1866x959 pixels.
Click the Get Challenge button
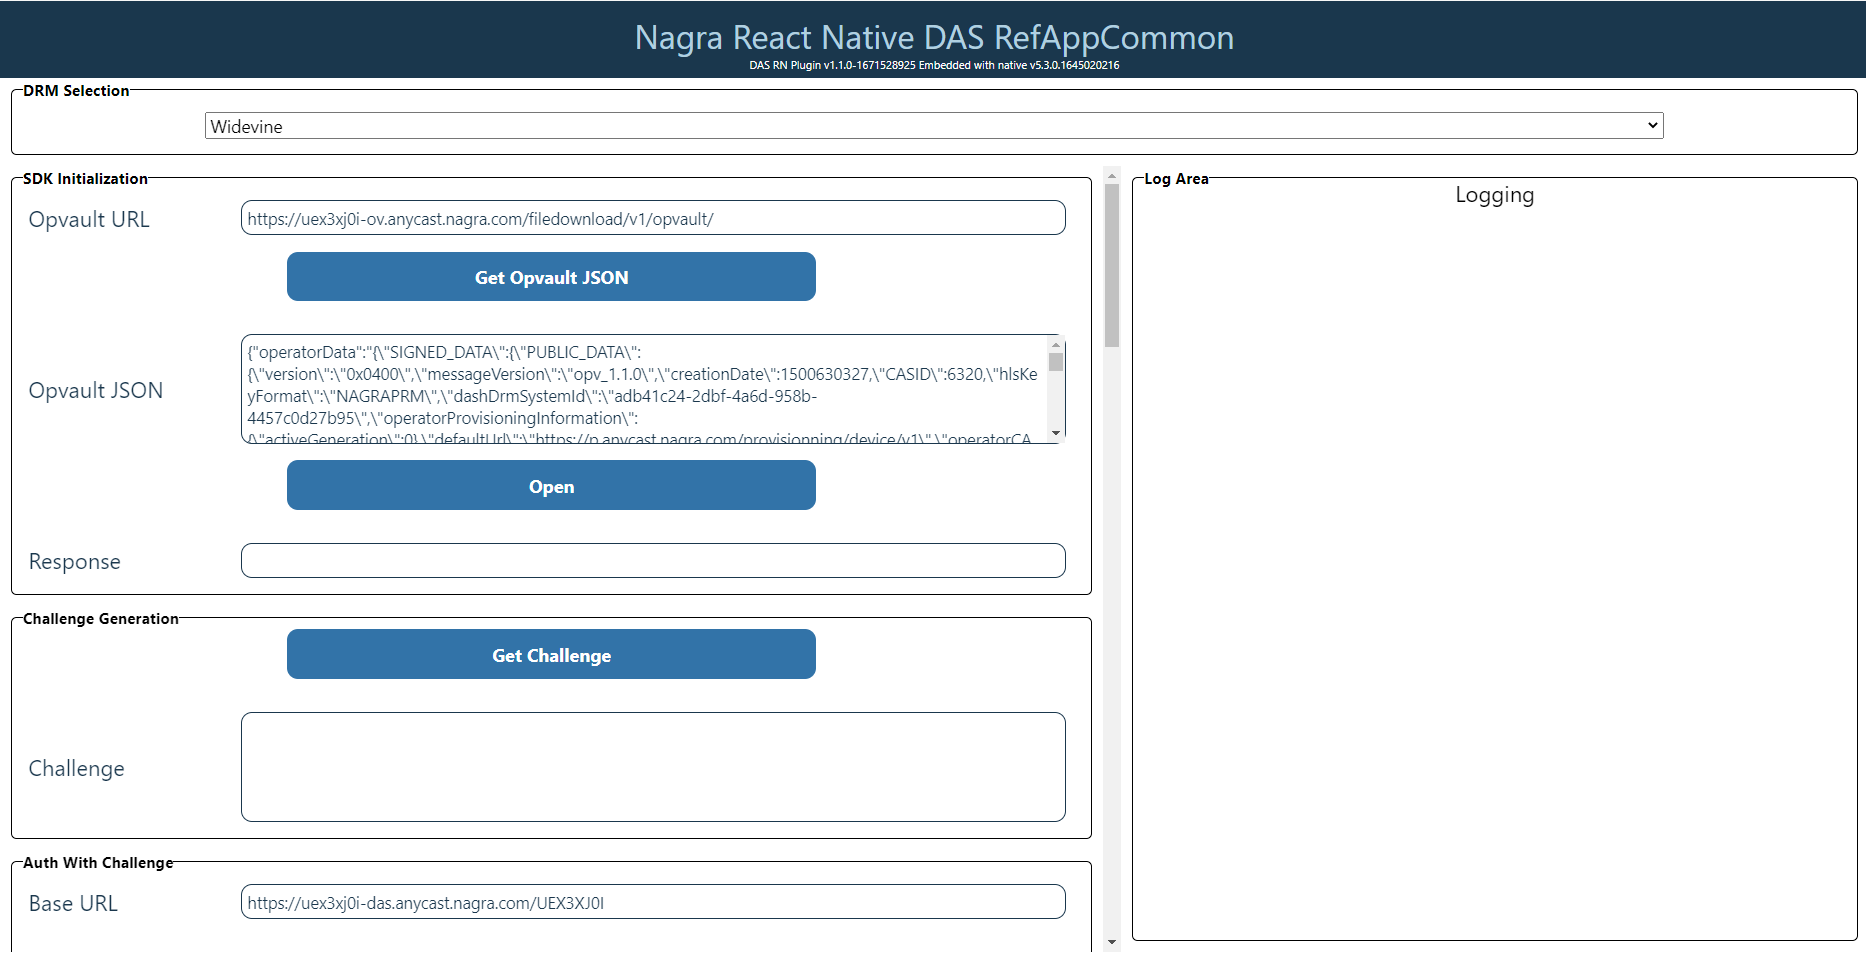click(x=551, y=655)
